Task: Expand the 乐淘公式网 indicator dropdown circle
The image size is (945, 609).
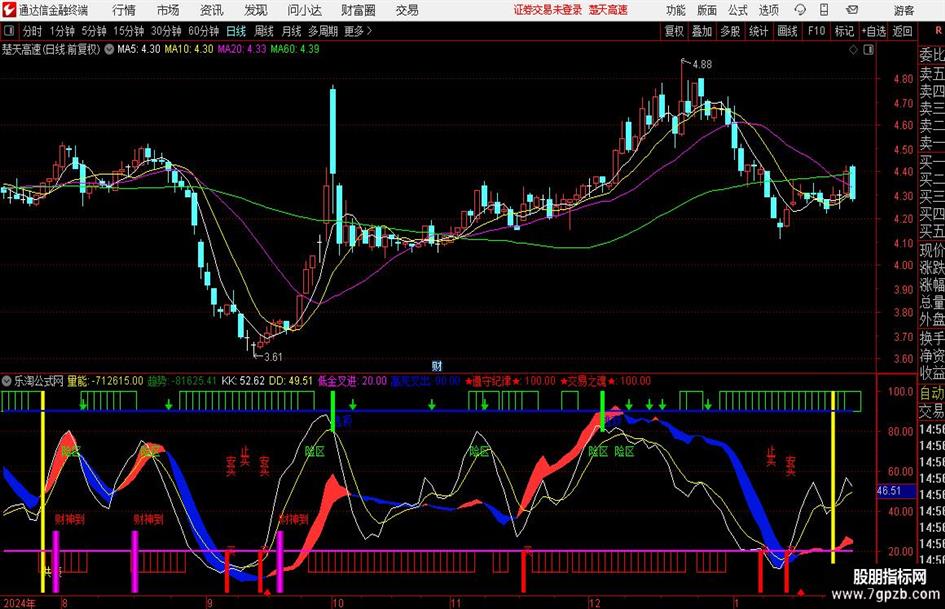Action: click(x=7, y=381)
